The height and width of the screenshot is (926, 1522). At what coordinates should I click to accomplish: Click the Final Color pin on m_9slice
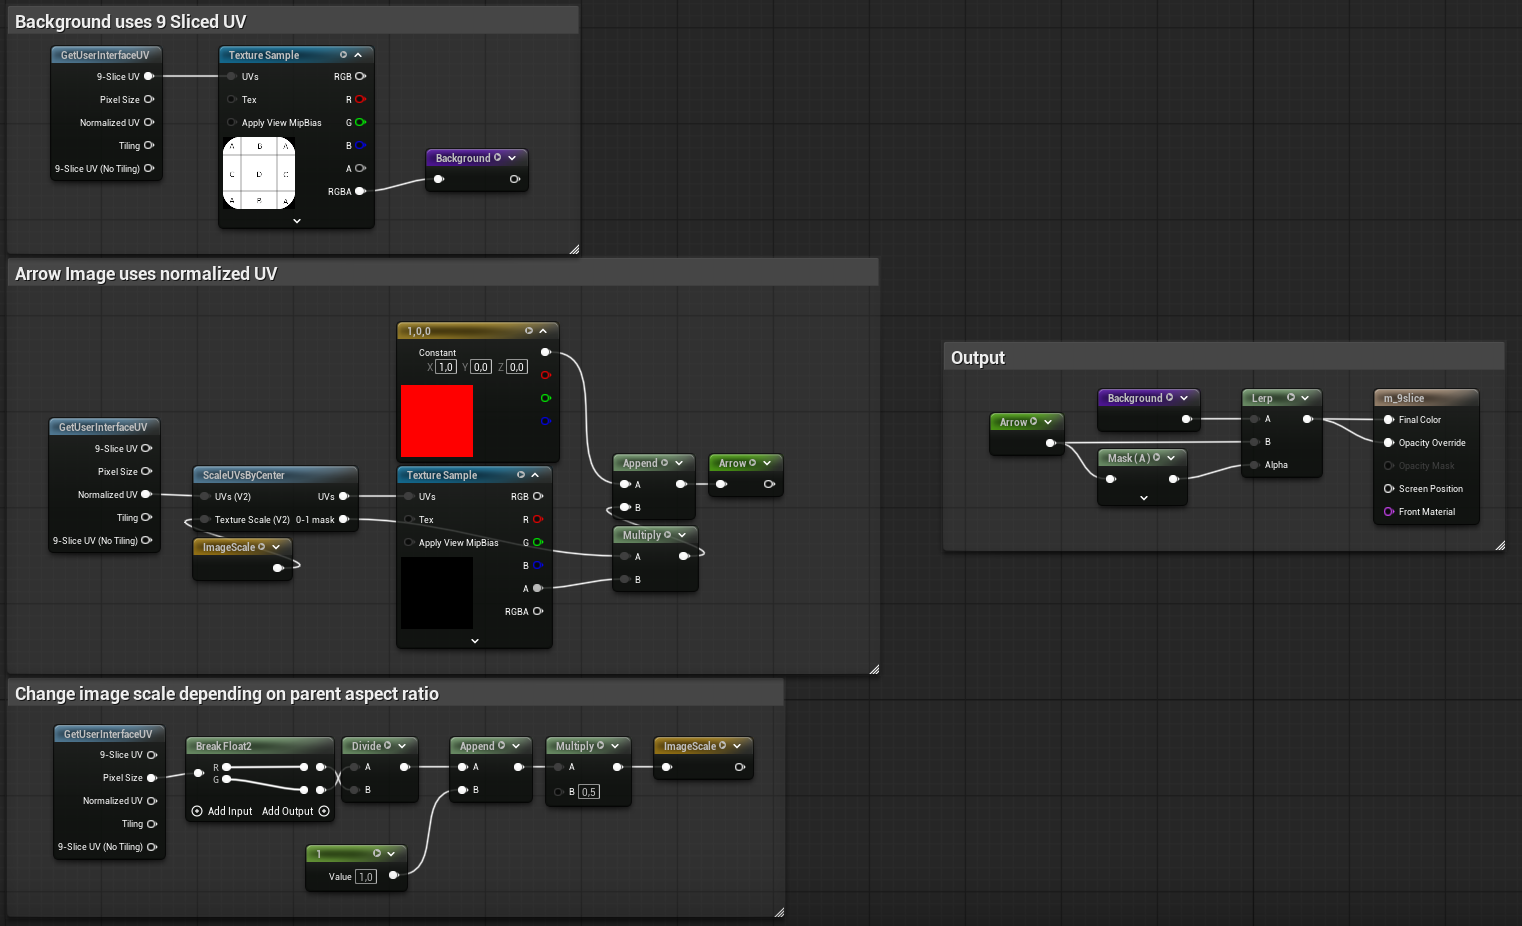1389,420
